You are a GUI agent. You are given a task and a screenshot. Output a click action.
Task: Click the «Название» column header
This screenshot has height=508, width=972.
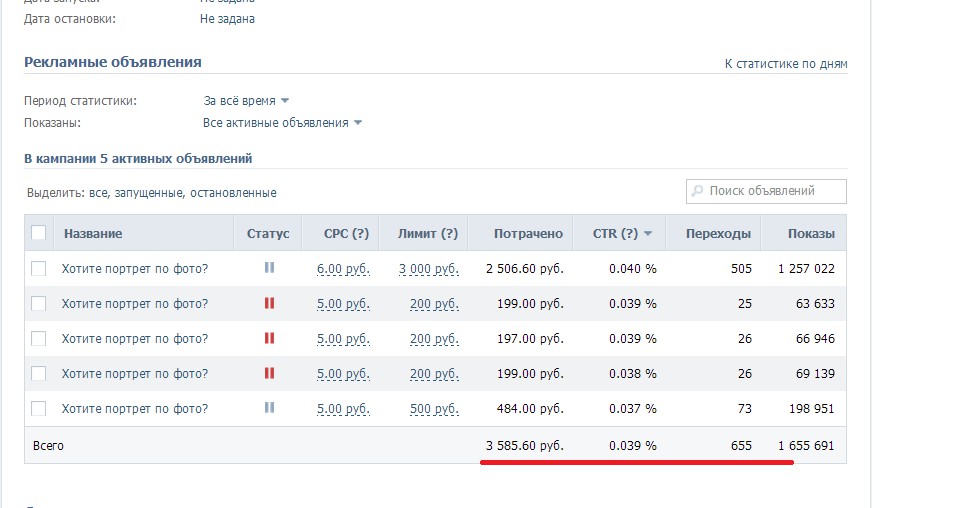click(93, 233)
